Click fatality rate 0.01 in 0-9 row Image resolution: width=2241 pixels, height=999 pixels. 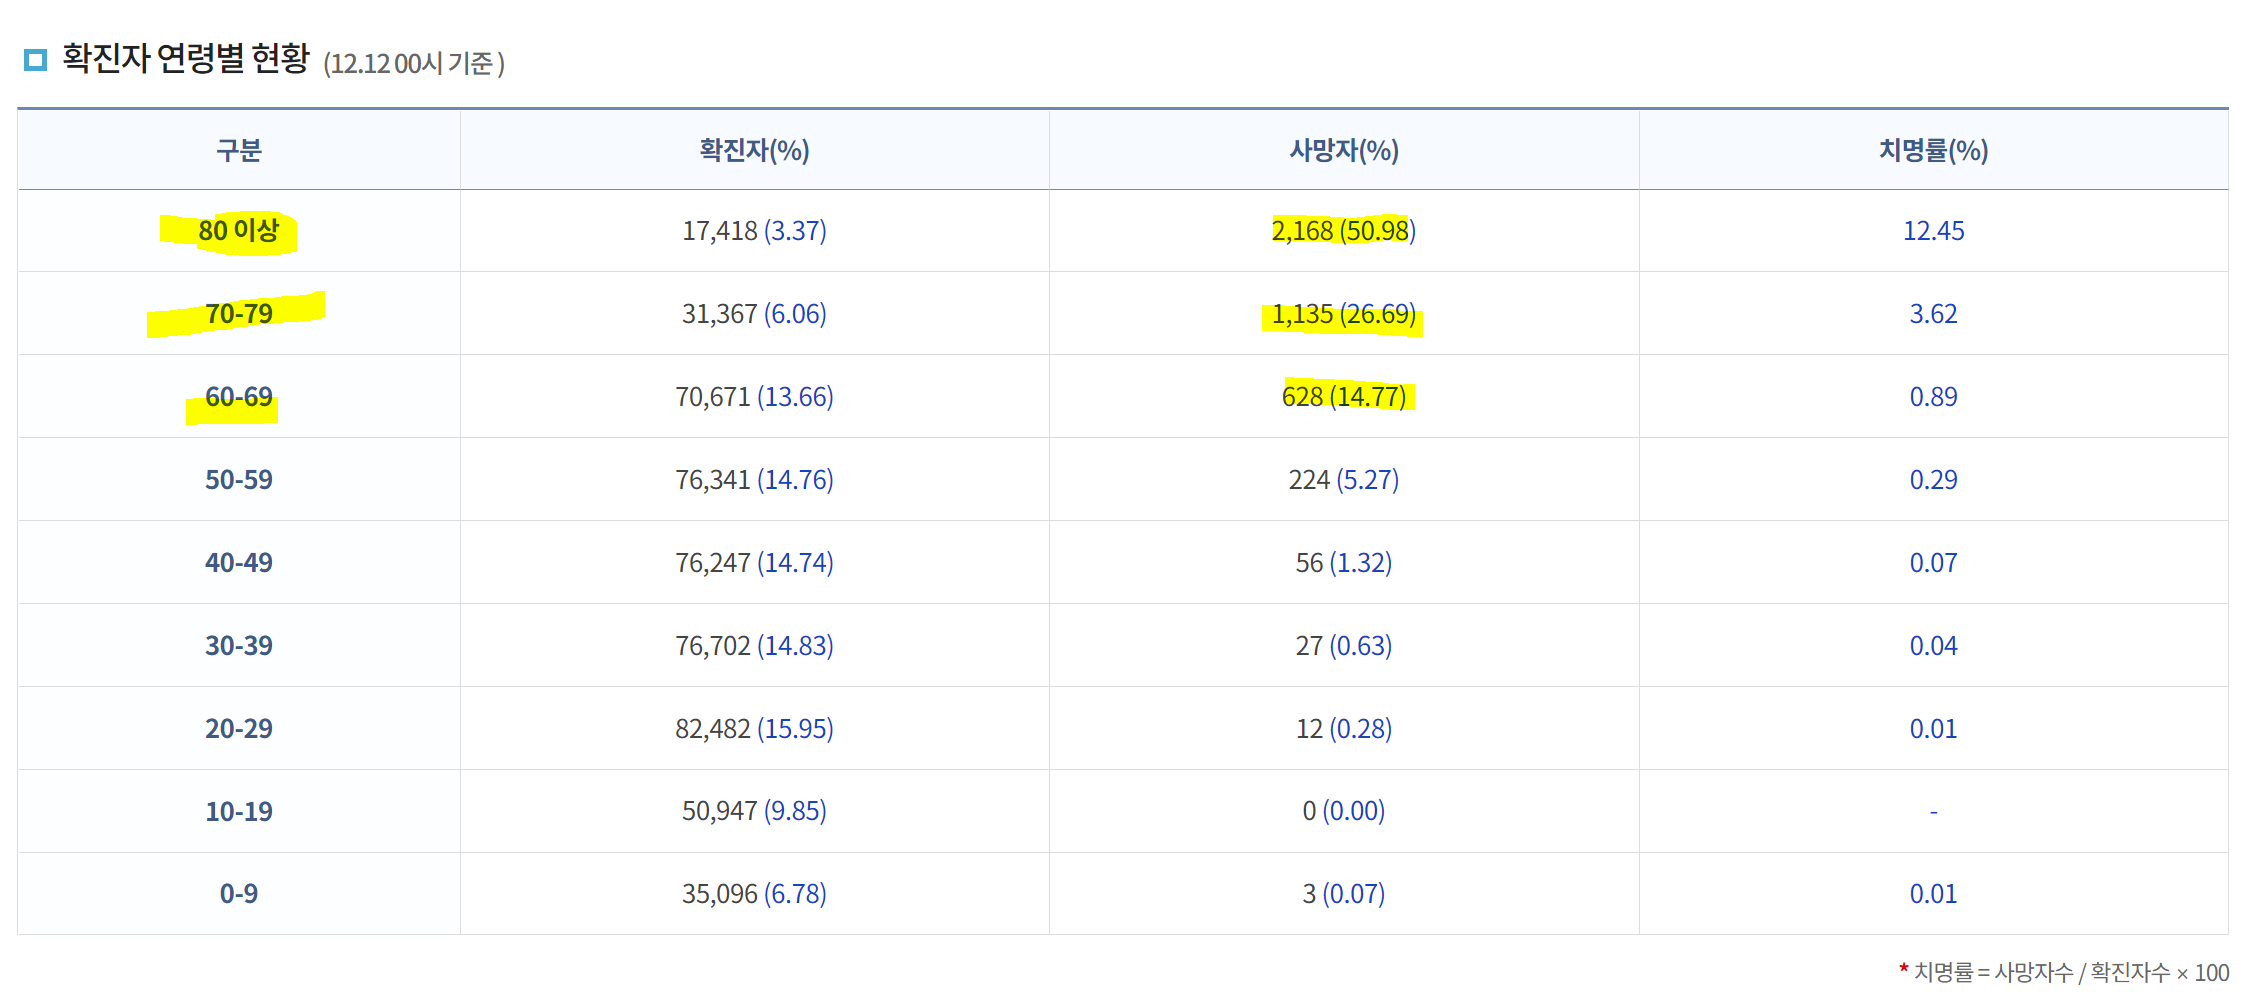point(1933,894)
